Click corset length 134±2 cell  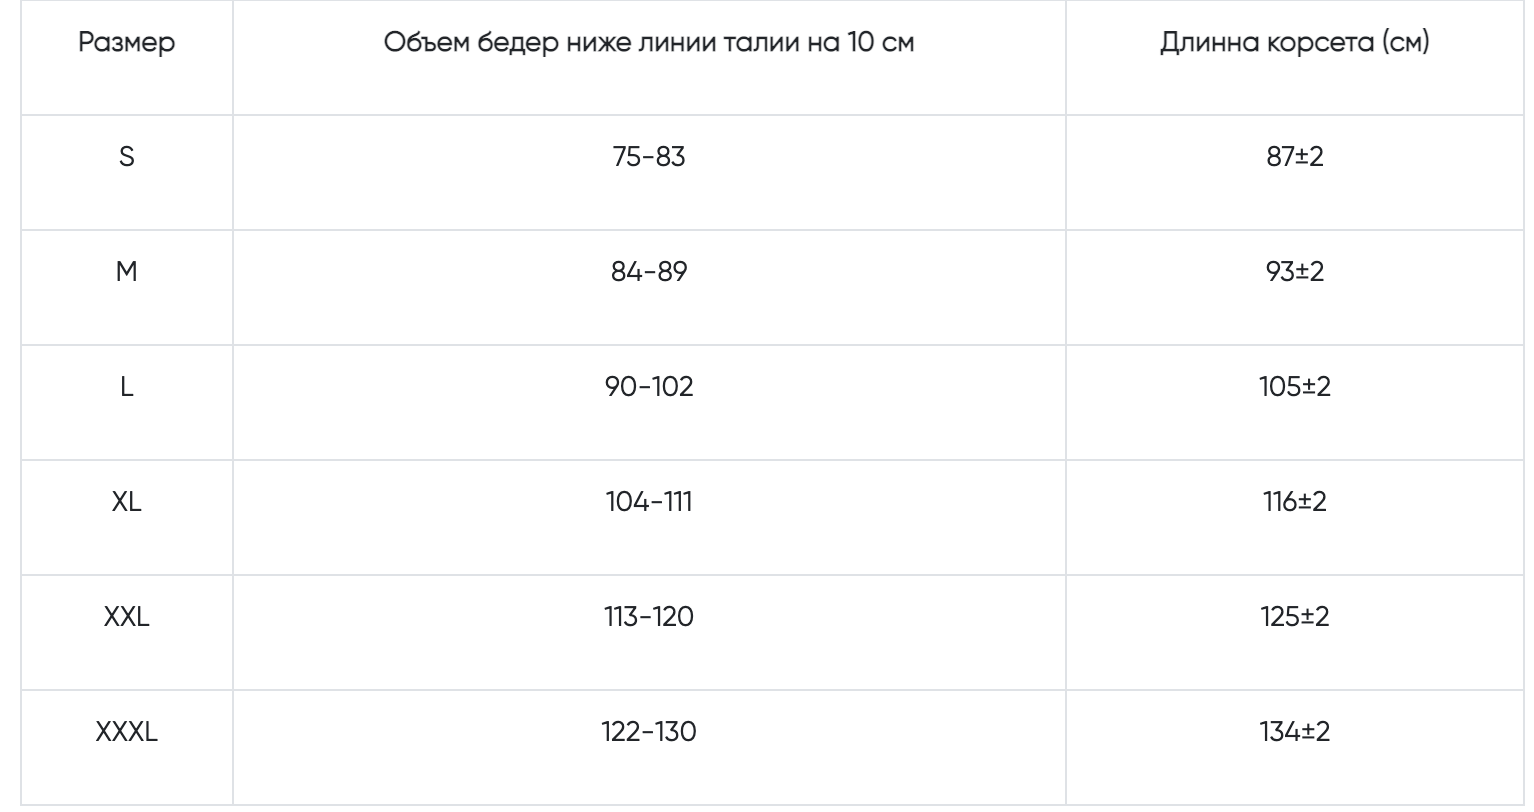[1294, 732]
